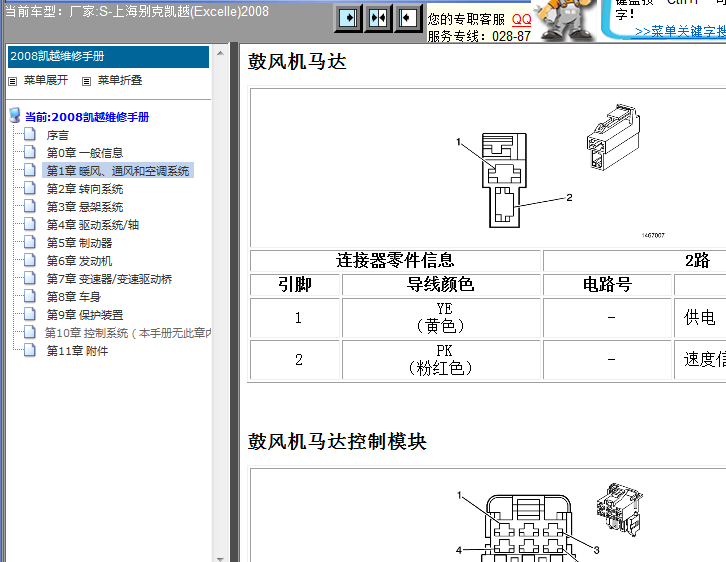Image resolution: width=726 pixels, height=562 pixels.
Task: Click the 2008凯越维修手册 blue header bar
Action: coord(108,56)
